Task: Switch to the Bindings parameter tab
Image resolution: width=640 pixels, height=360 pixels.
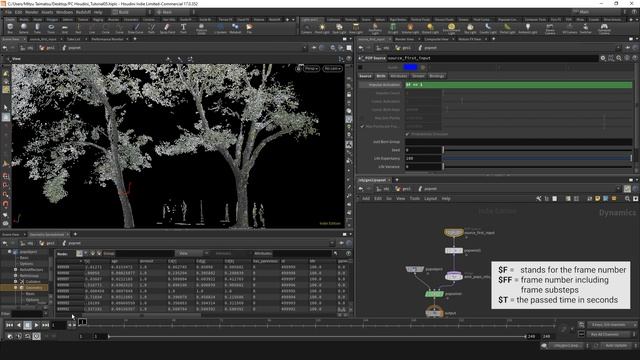Action: pyautogui.click(x=437, y=76)
